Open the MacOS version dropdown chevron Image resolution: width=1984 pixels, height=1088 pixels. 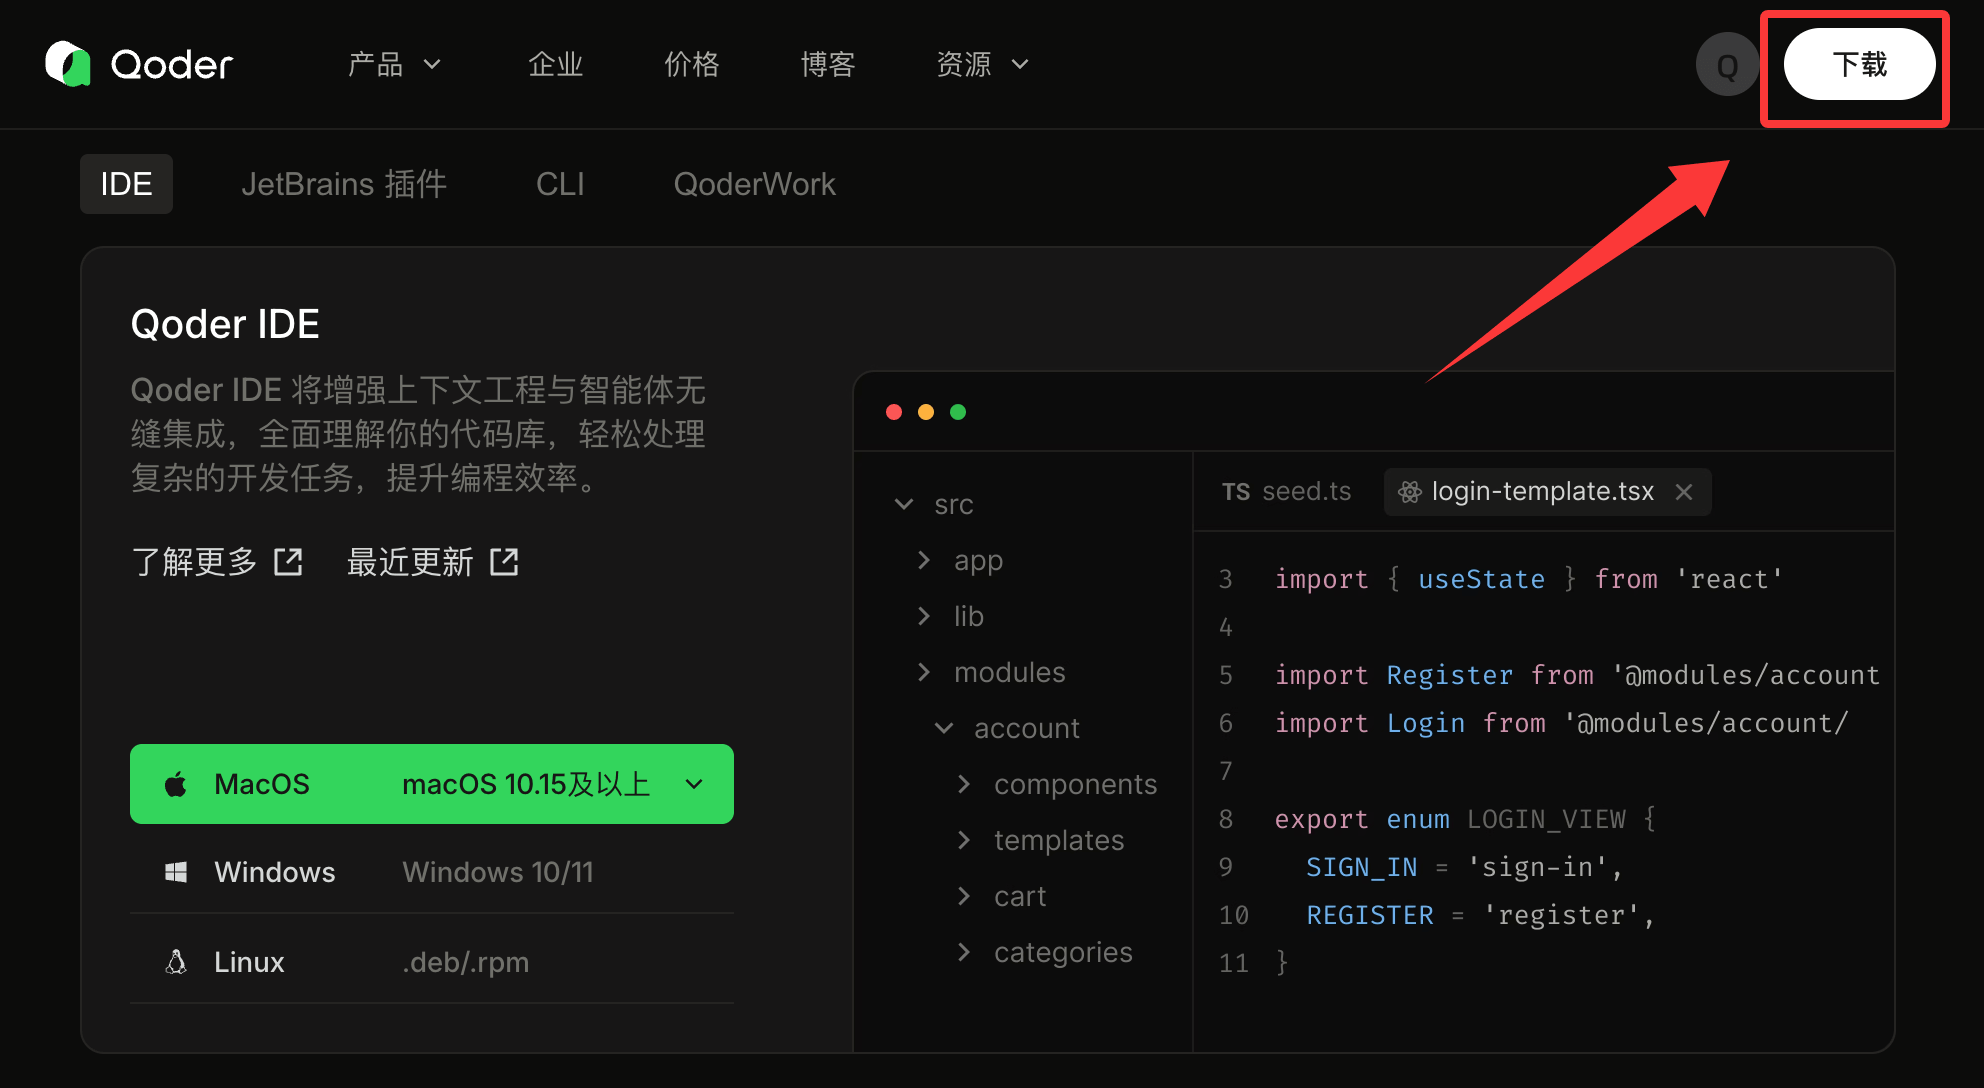pos(694,785)
